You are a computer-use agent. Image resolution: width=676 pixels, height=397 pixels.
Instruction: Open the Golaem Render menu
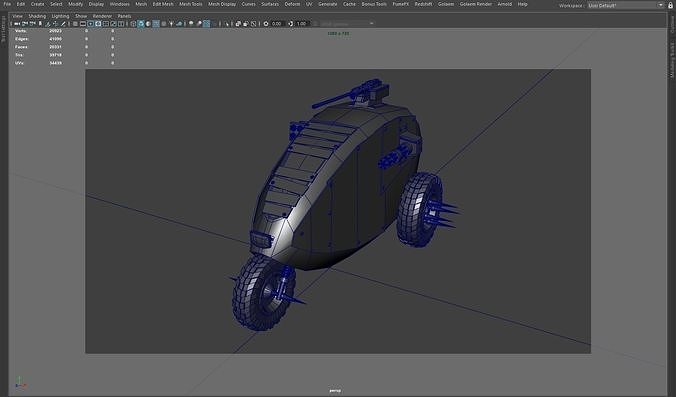tap(476, 4)
